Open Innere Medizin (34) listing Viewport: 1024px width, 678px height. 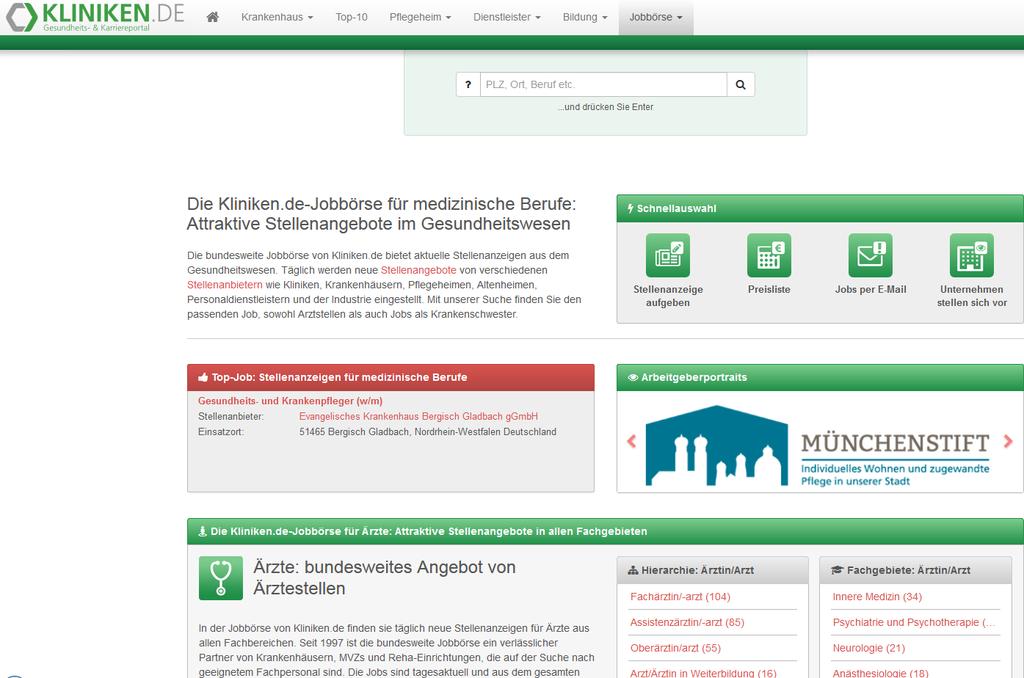tap(877, 596)
